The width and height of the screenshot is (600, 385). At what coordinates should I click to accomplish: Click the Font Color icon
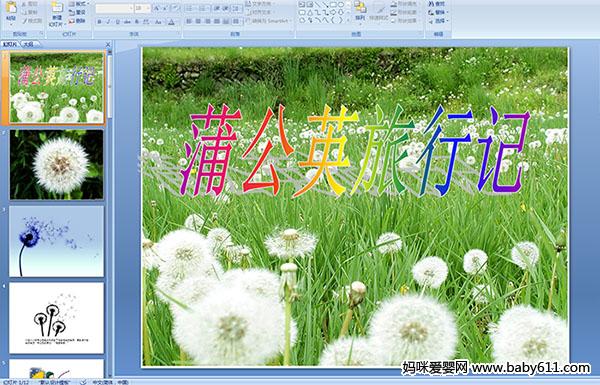(x=171, y=22)
